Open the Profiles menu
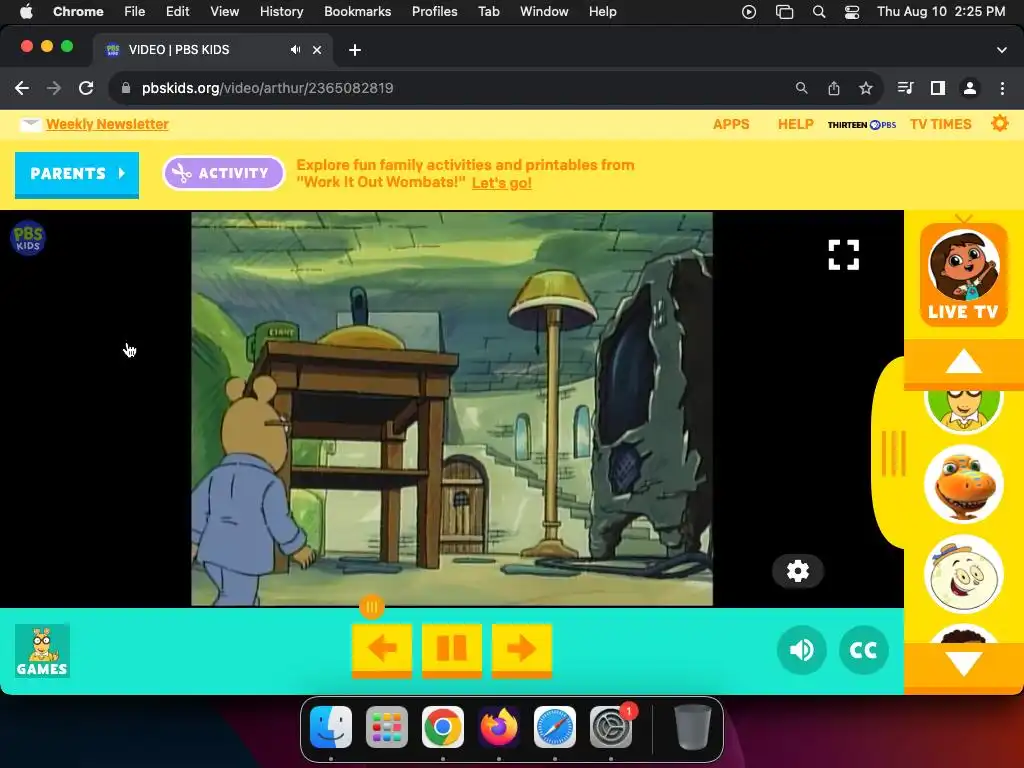Viewport: 1024px width, 768px height. pyautogui.click(x=434, y=12)
